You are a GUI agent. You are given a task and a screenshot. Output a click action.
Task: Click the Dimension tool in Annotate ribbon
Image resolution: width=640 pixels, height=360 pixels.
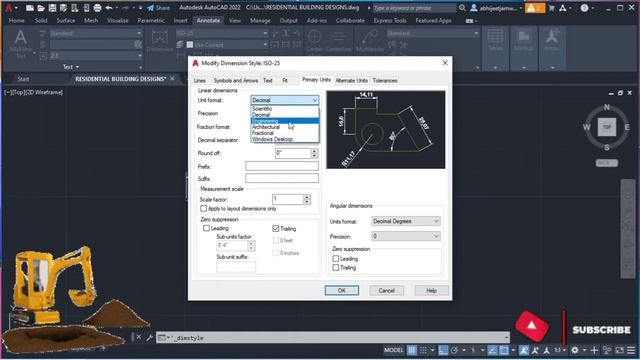pyautogui.click(x=160, y=41)
